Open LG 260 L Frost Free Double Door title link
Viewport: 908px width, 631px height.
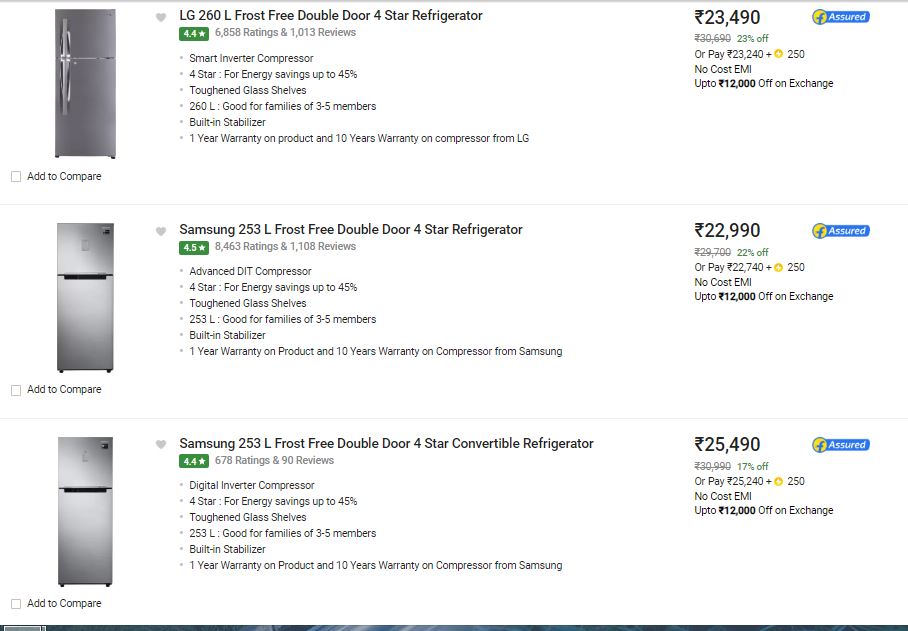331,16
